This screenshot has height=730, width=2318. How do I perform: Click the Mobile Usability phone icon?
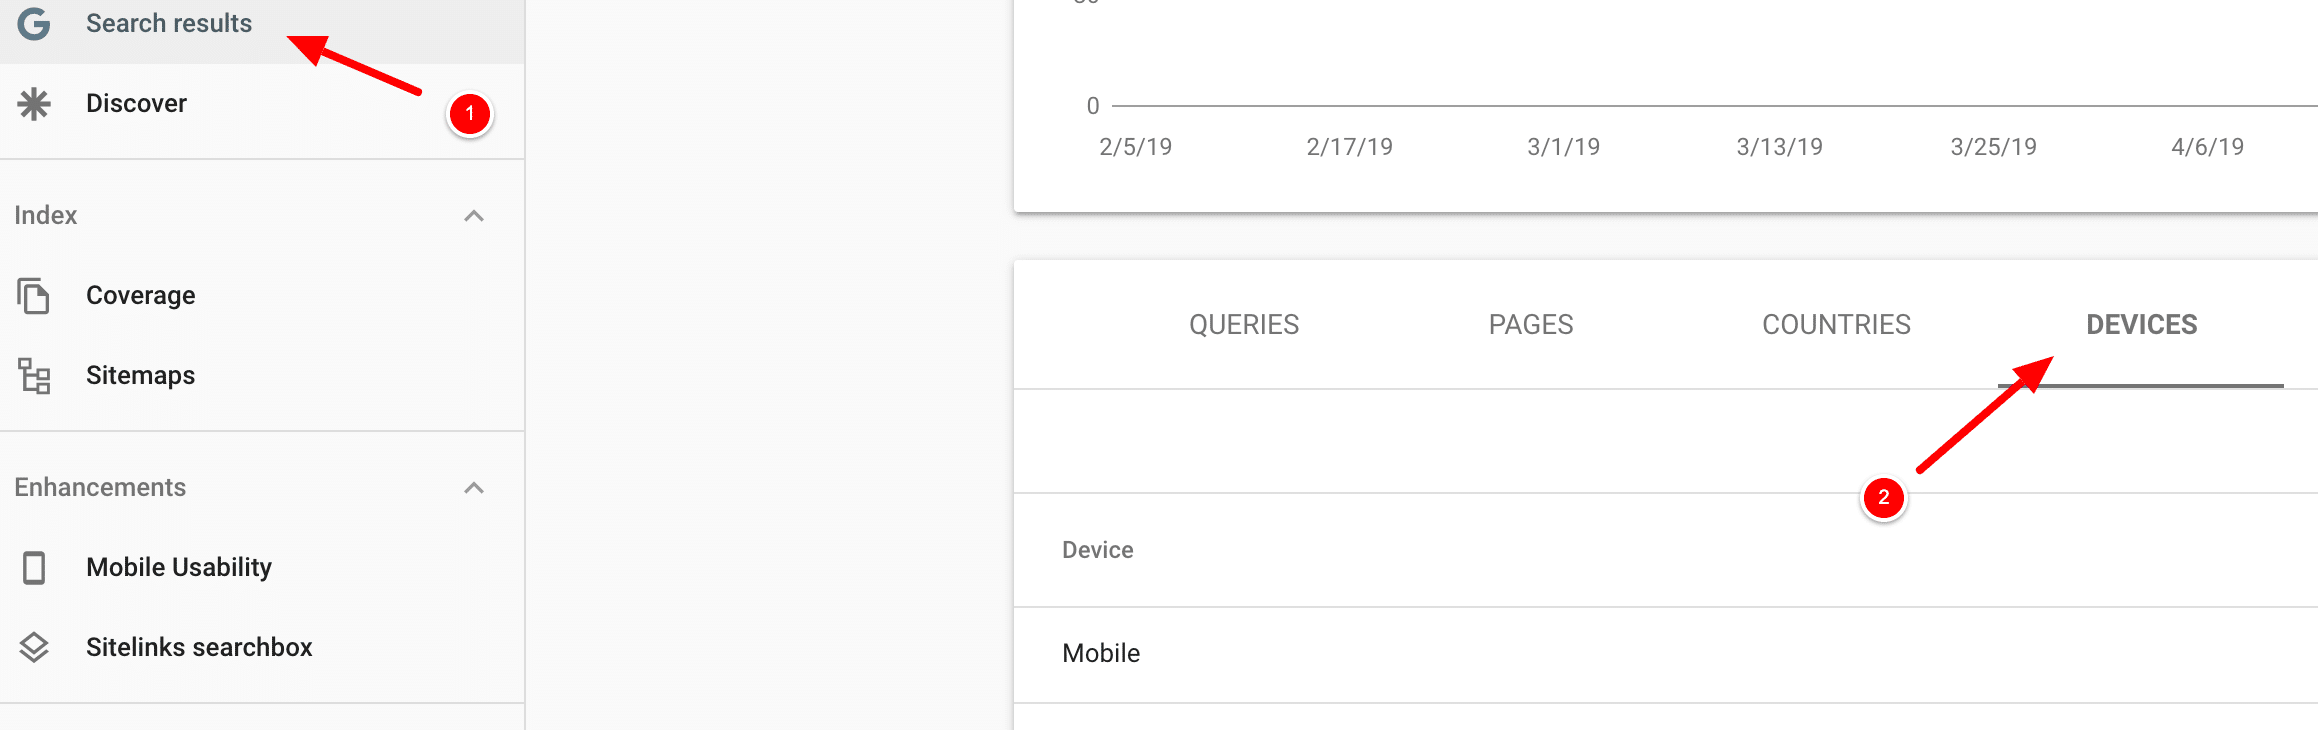(35, 567)
